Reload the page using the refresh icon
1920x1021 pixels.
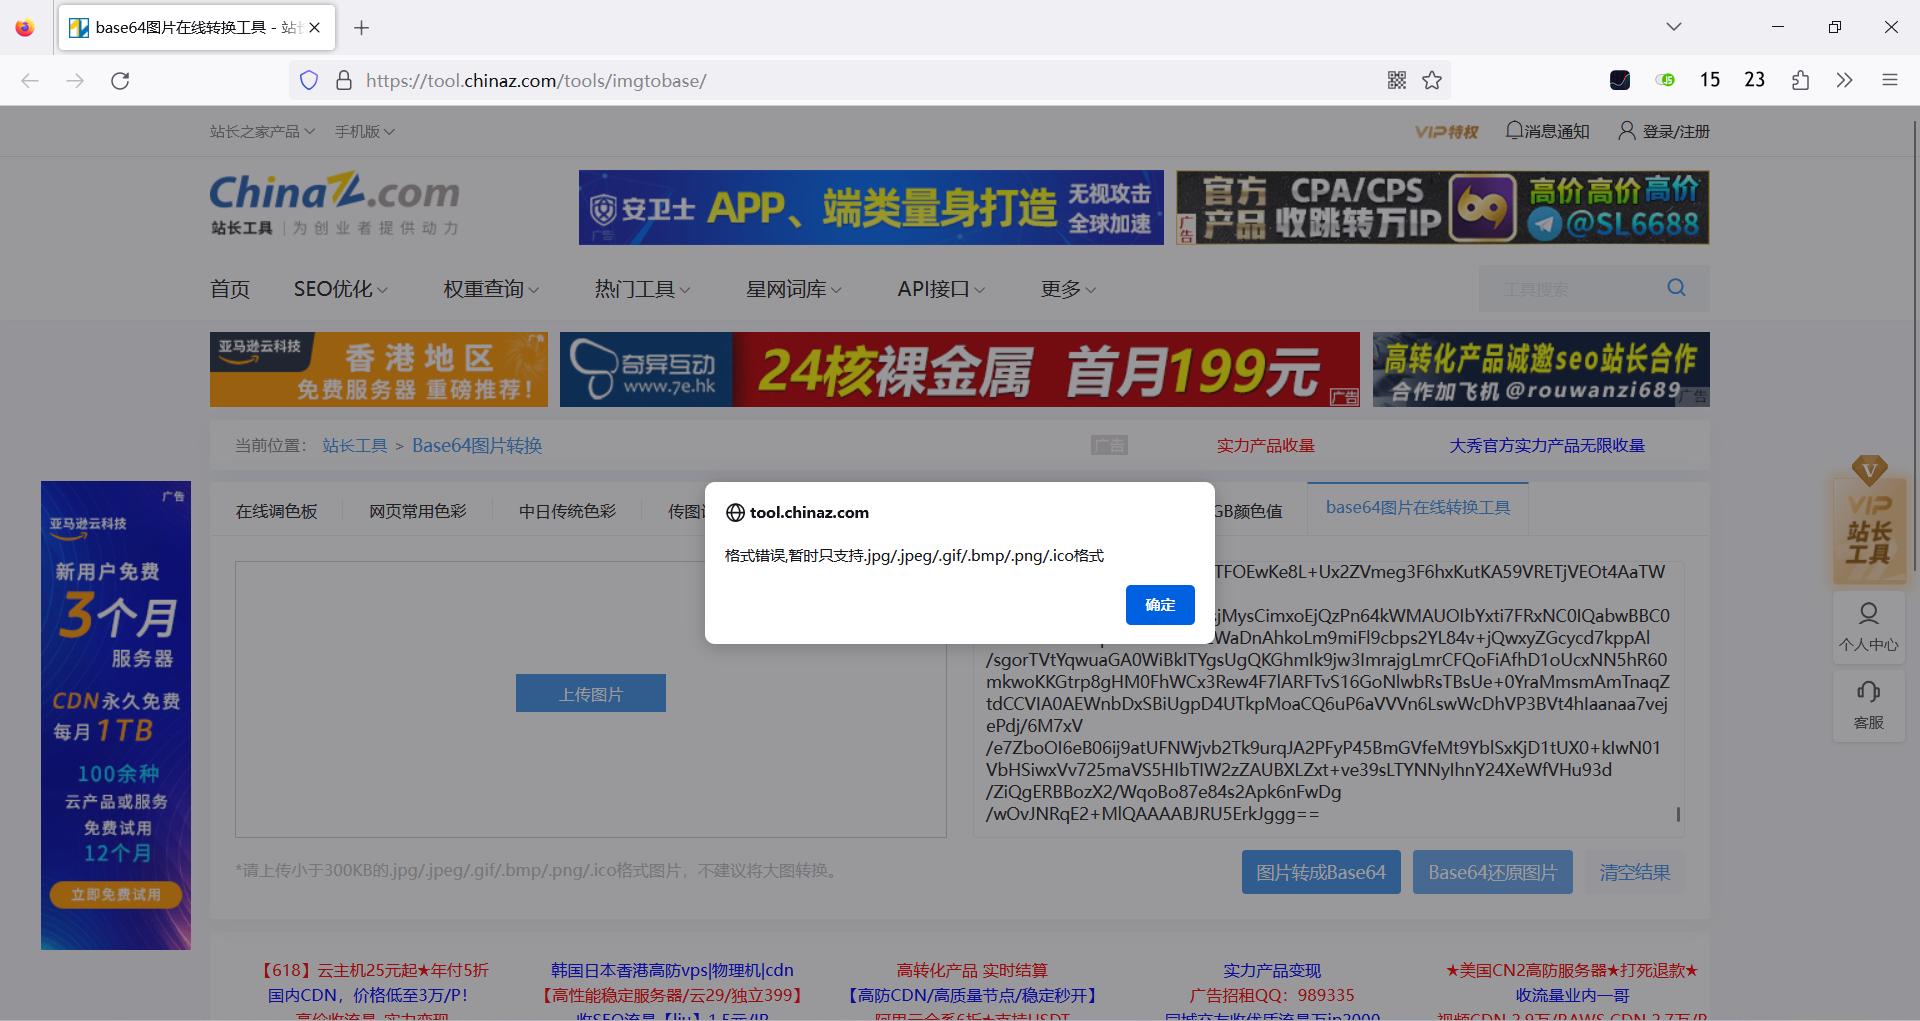pos(120,80)
